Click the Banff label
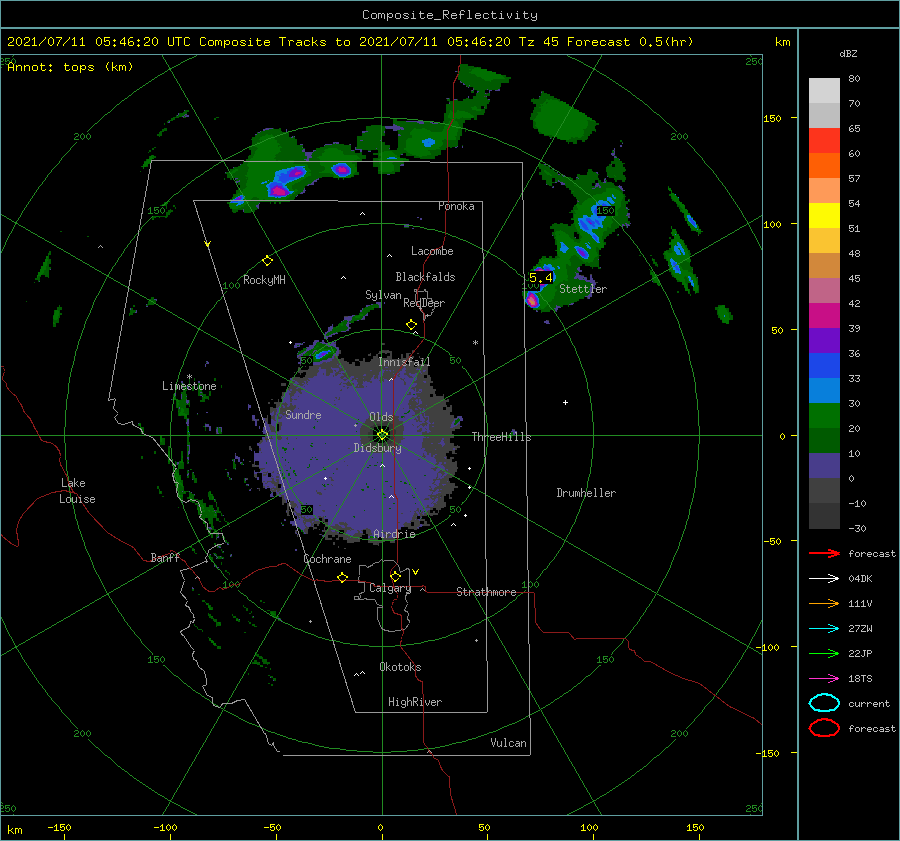 click(x=165, y=557)
